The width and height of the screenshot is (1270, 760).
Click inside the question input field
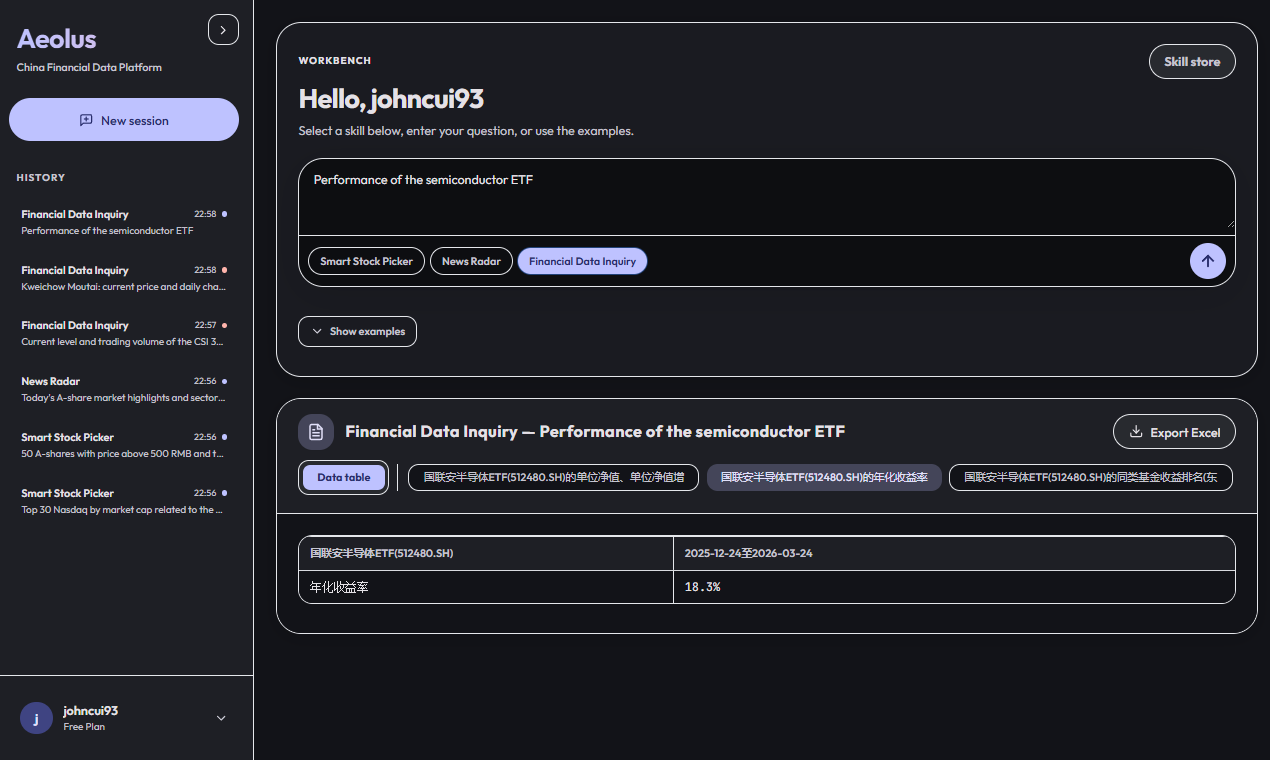[x=767, y=195]
